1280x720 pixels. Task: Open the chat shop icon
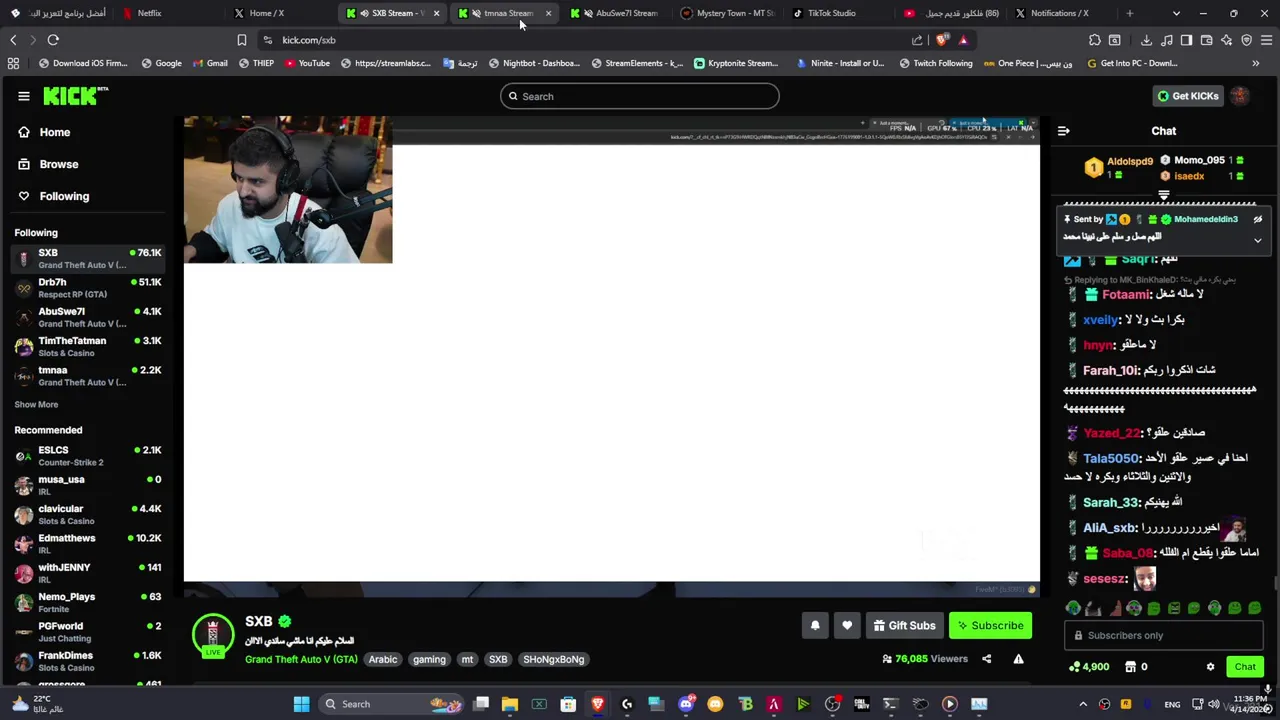[1130, 667]
